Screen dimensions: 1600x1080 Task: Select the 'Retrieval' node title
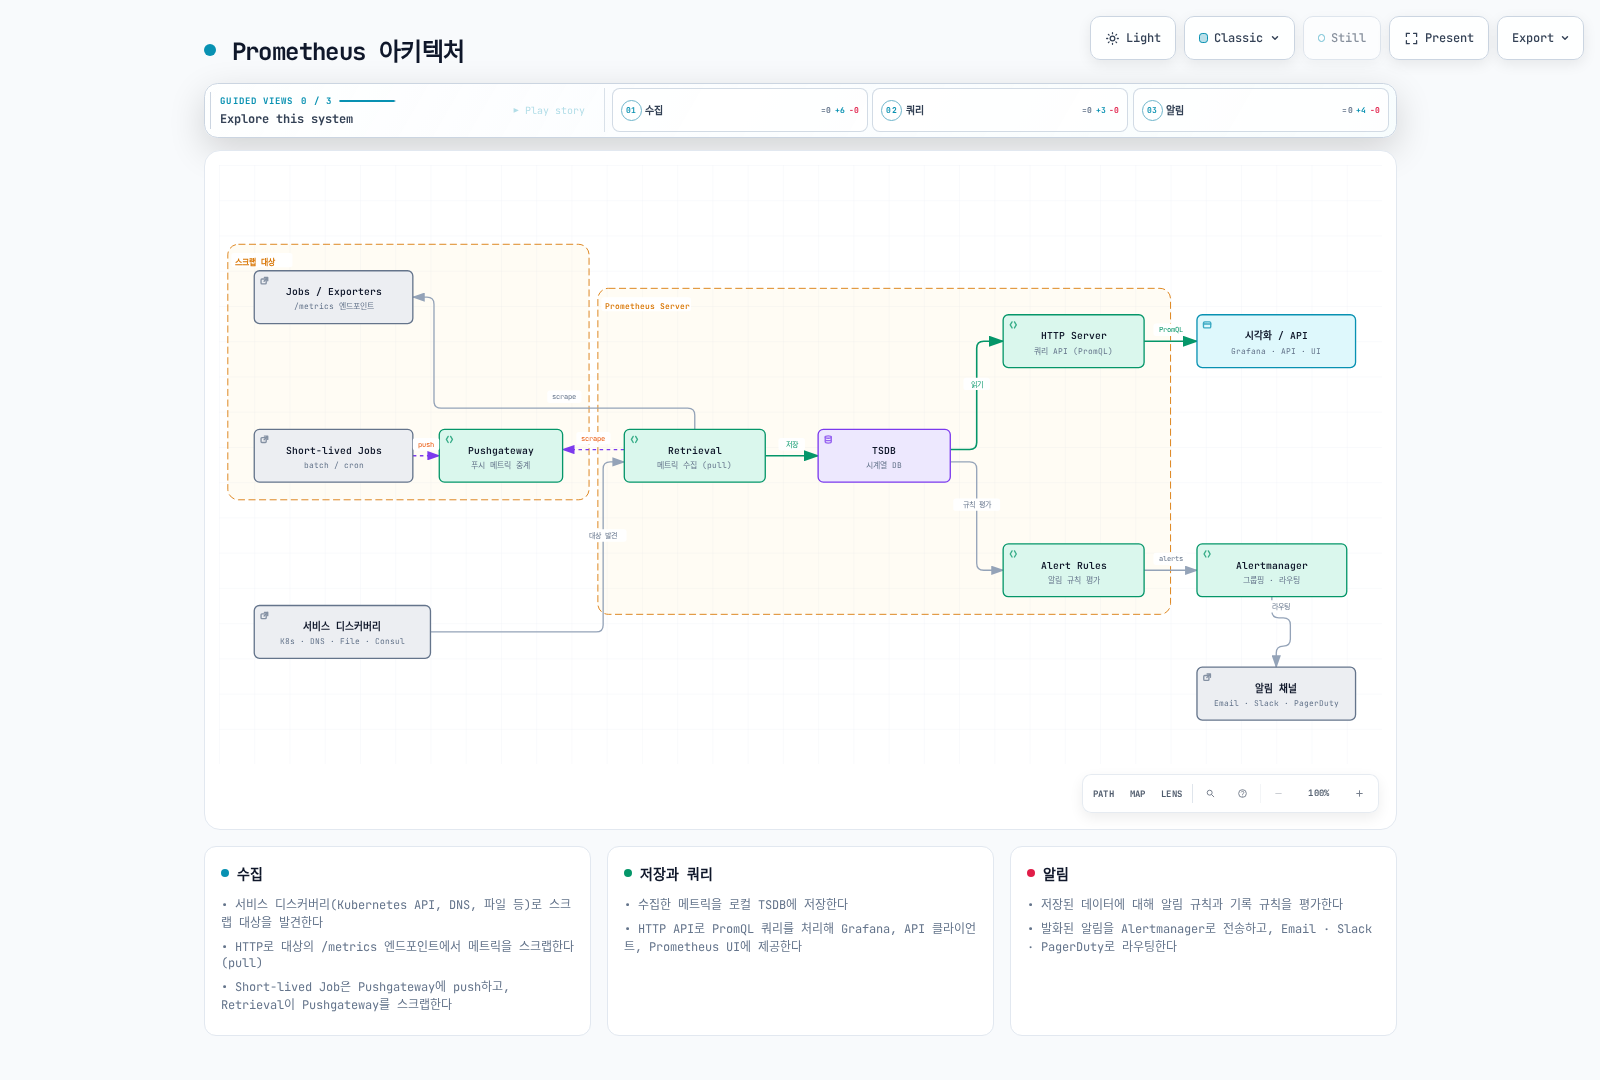tap(695, 451)
